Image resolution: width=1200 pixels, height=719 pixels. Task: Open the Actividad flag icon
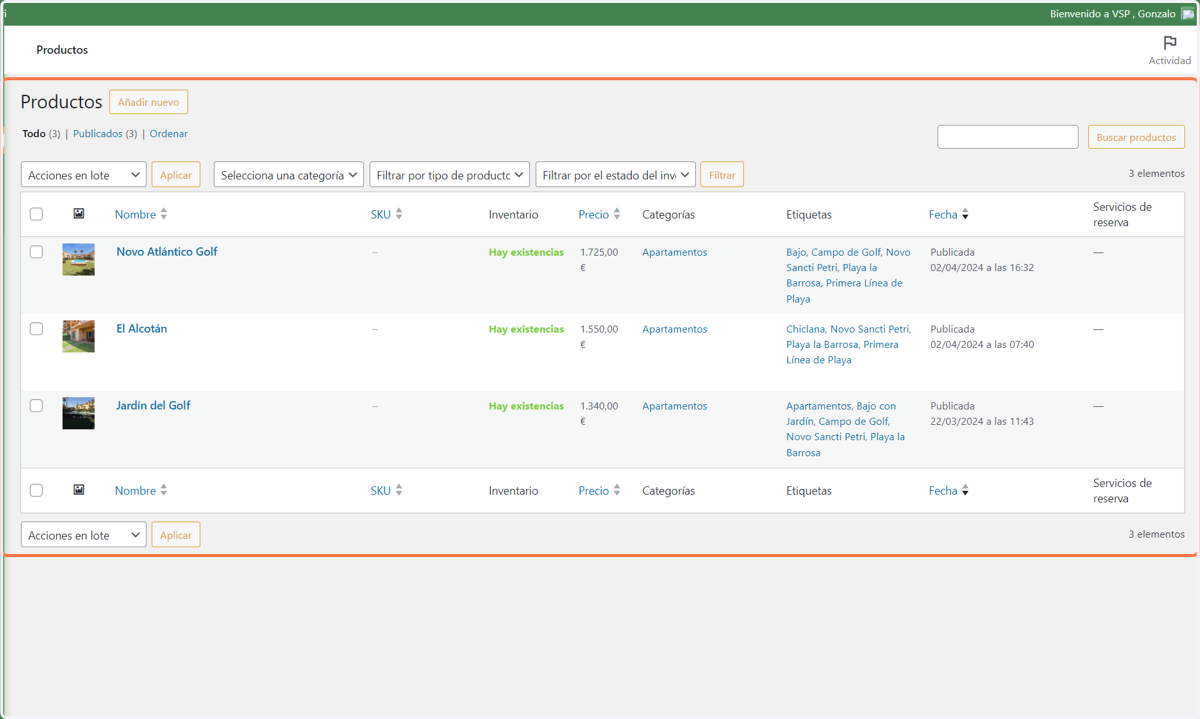point(1169,43)
